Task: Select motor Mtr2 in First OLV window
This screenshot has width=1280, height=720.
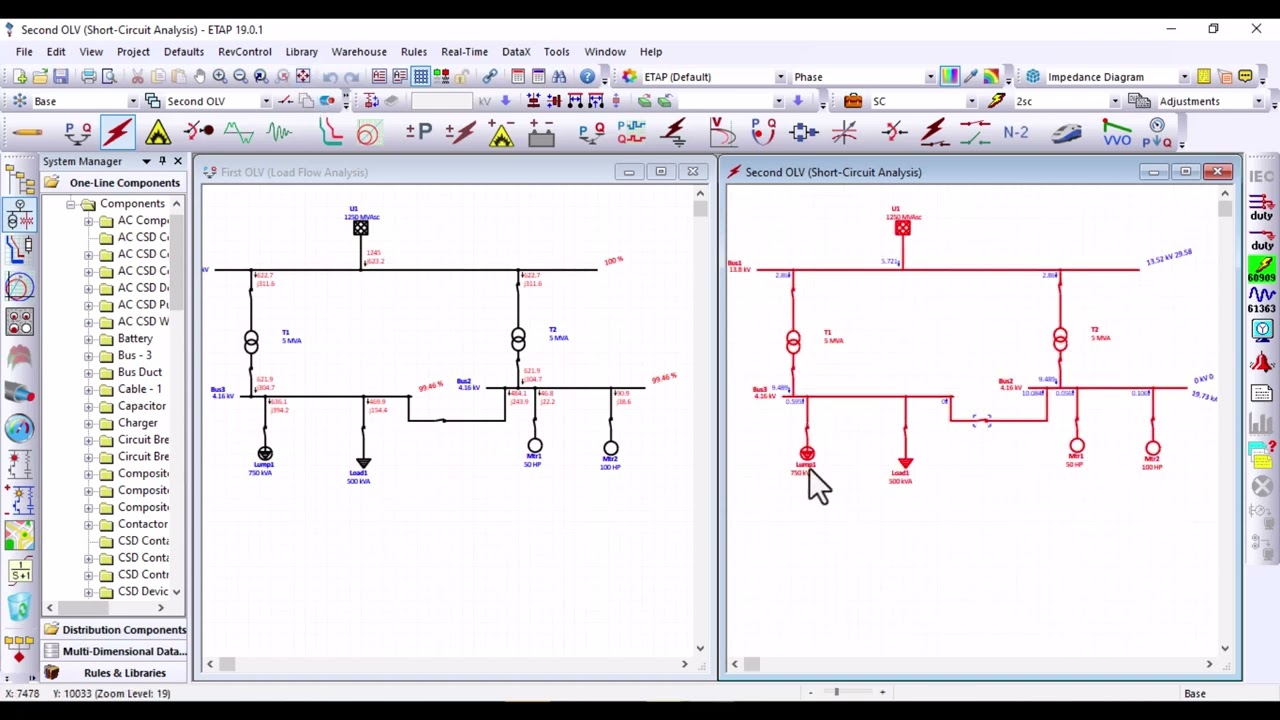Action: [x=611, y=449]
